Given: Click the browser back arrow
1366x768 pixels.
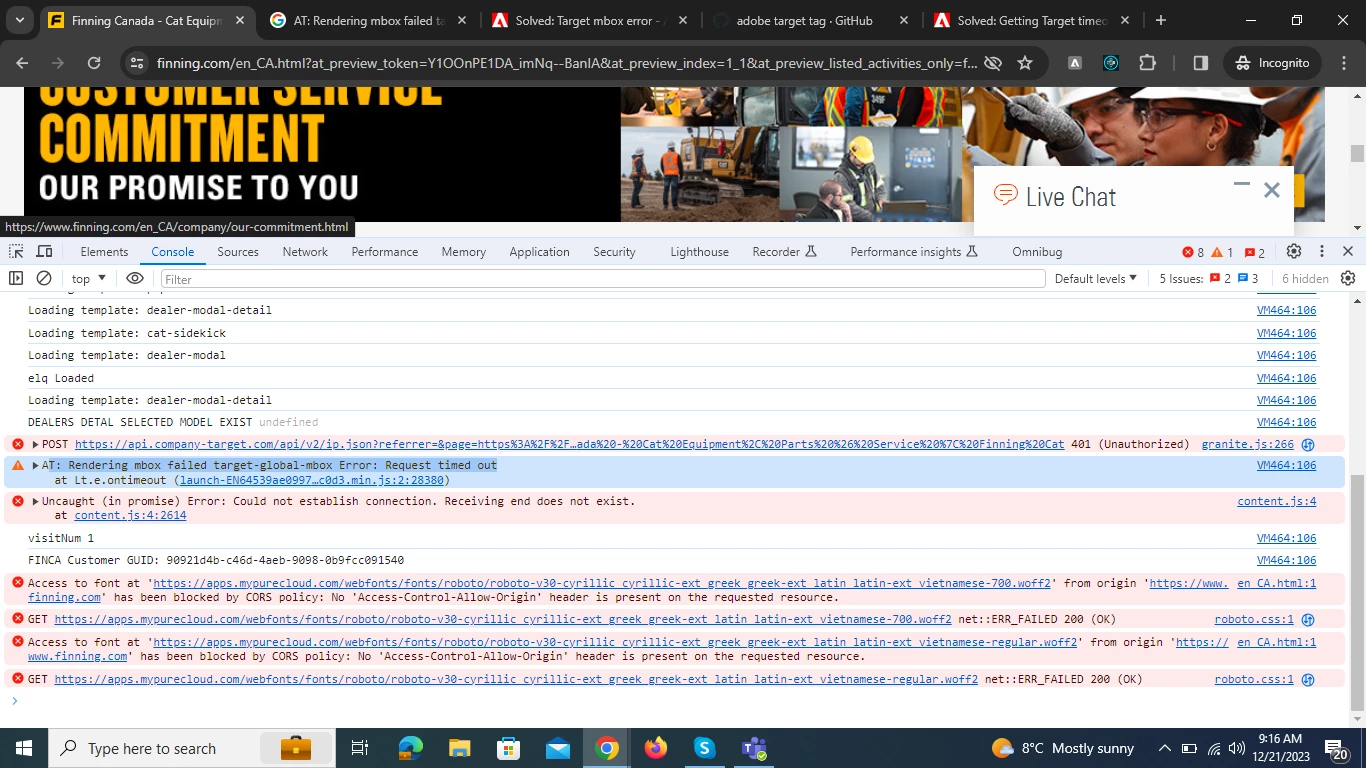Looking at the screenshot, I should pos(22,63).
